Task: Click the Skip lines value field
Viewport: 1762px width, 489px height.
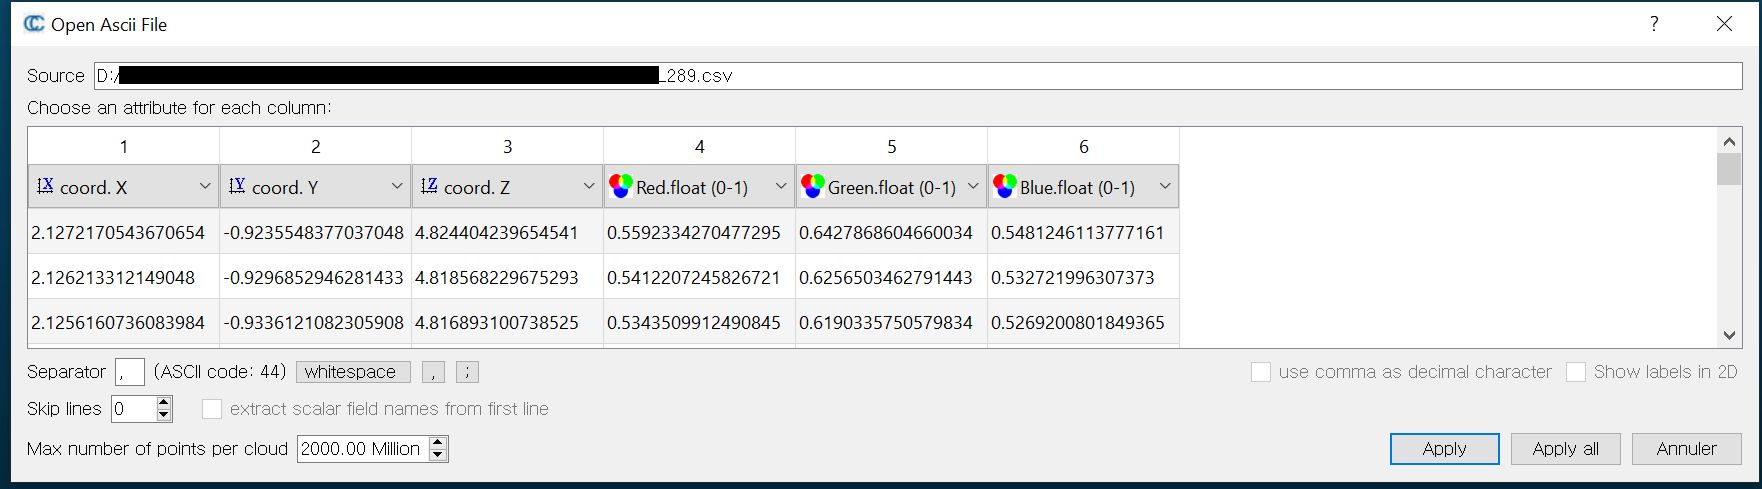Action: pyautogui.click(x=134, y=409)
